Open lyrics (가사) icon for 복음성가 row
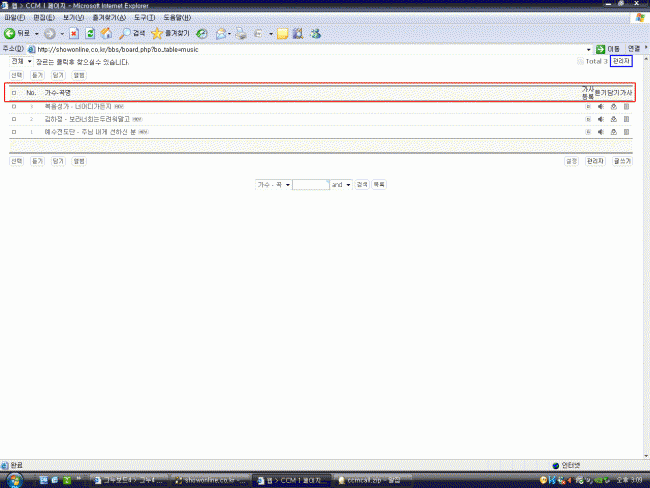Image resolution: width=650 pixels, height=488 pixels. point(626,107)
